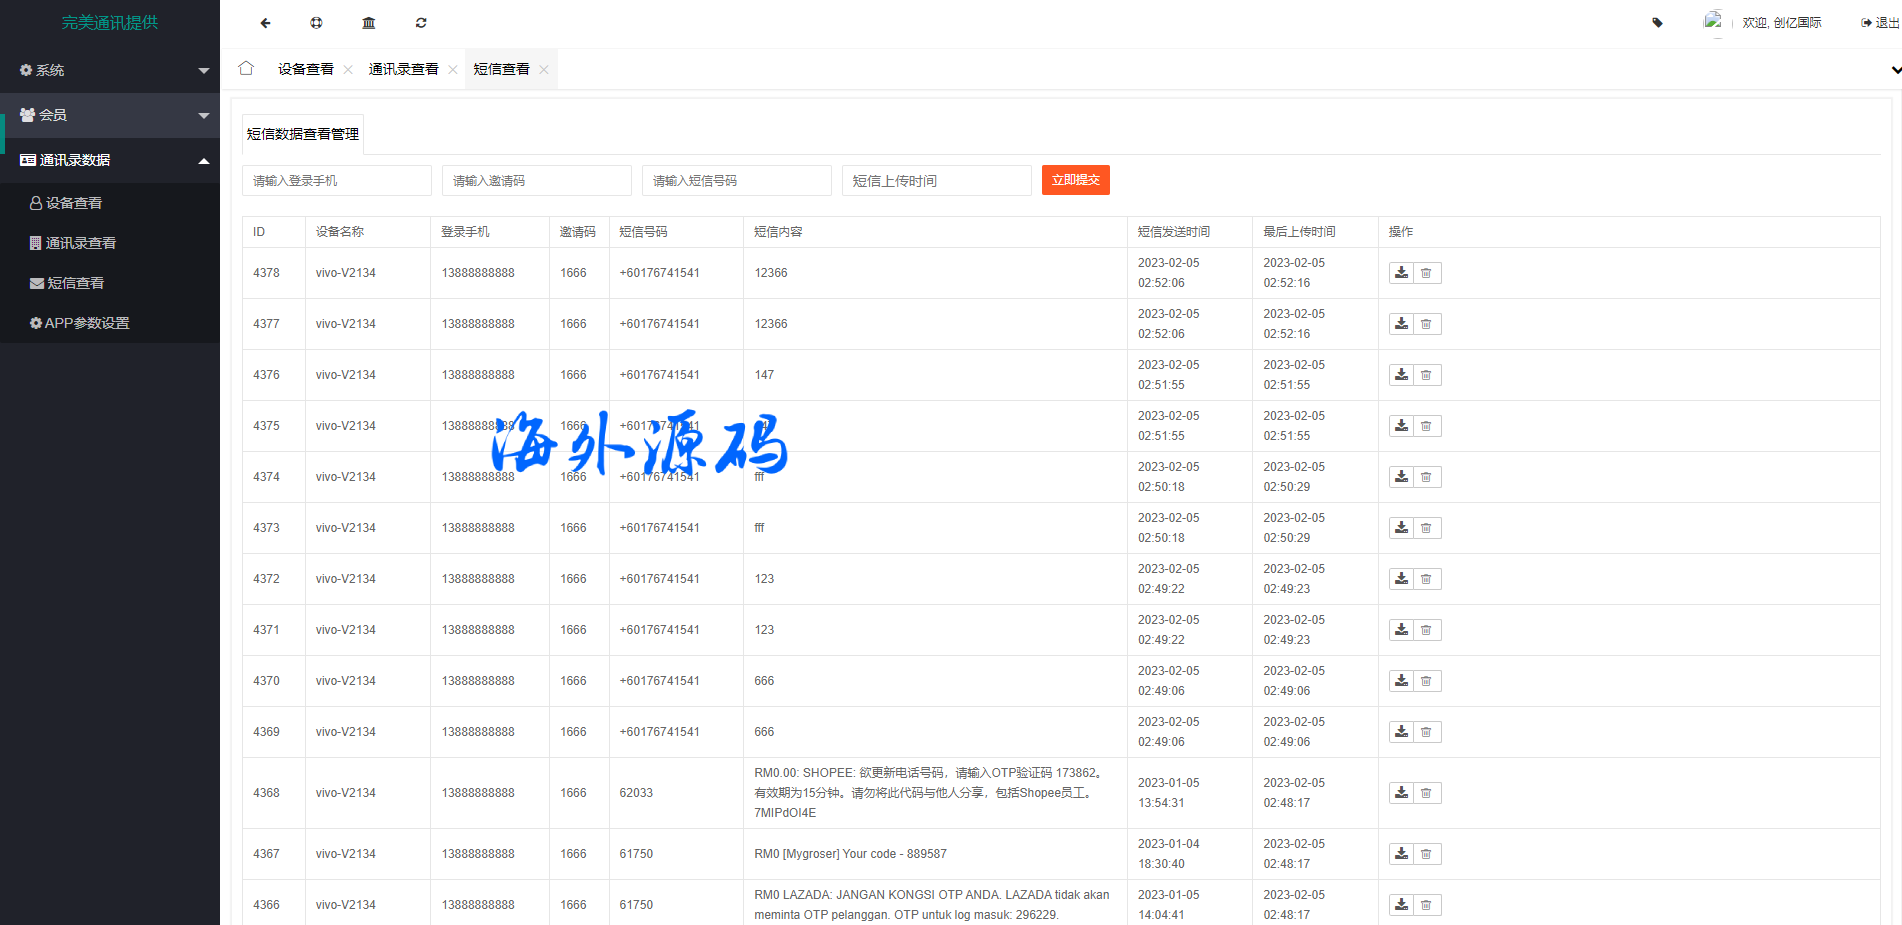Switch to the 通讯录查看 tab

pyautogui.click(x=403, y=69)
